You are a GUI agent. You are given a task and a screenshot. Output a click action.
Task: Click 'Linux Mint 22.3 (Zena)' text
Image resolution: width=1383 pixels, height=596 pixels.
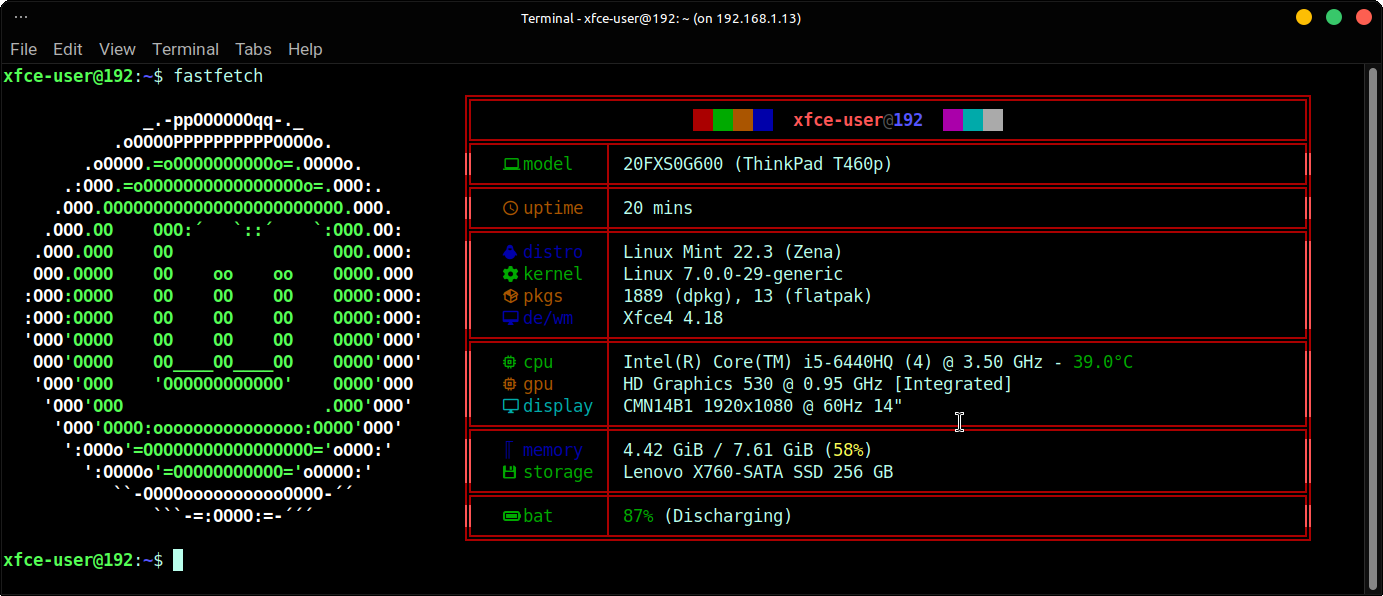pos(733,252)
